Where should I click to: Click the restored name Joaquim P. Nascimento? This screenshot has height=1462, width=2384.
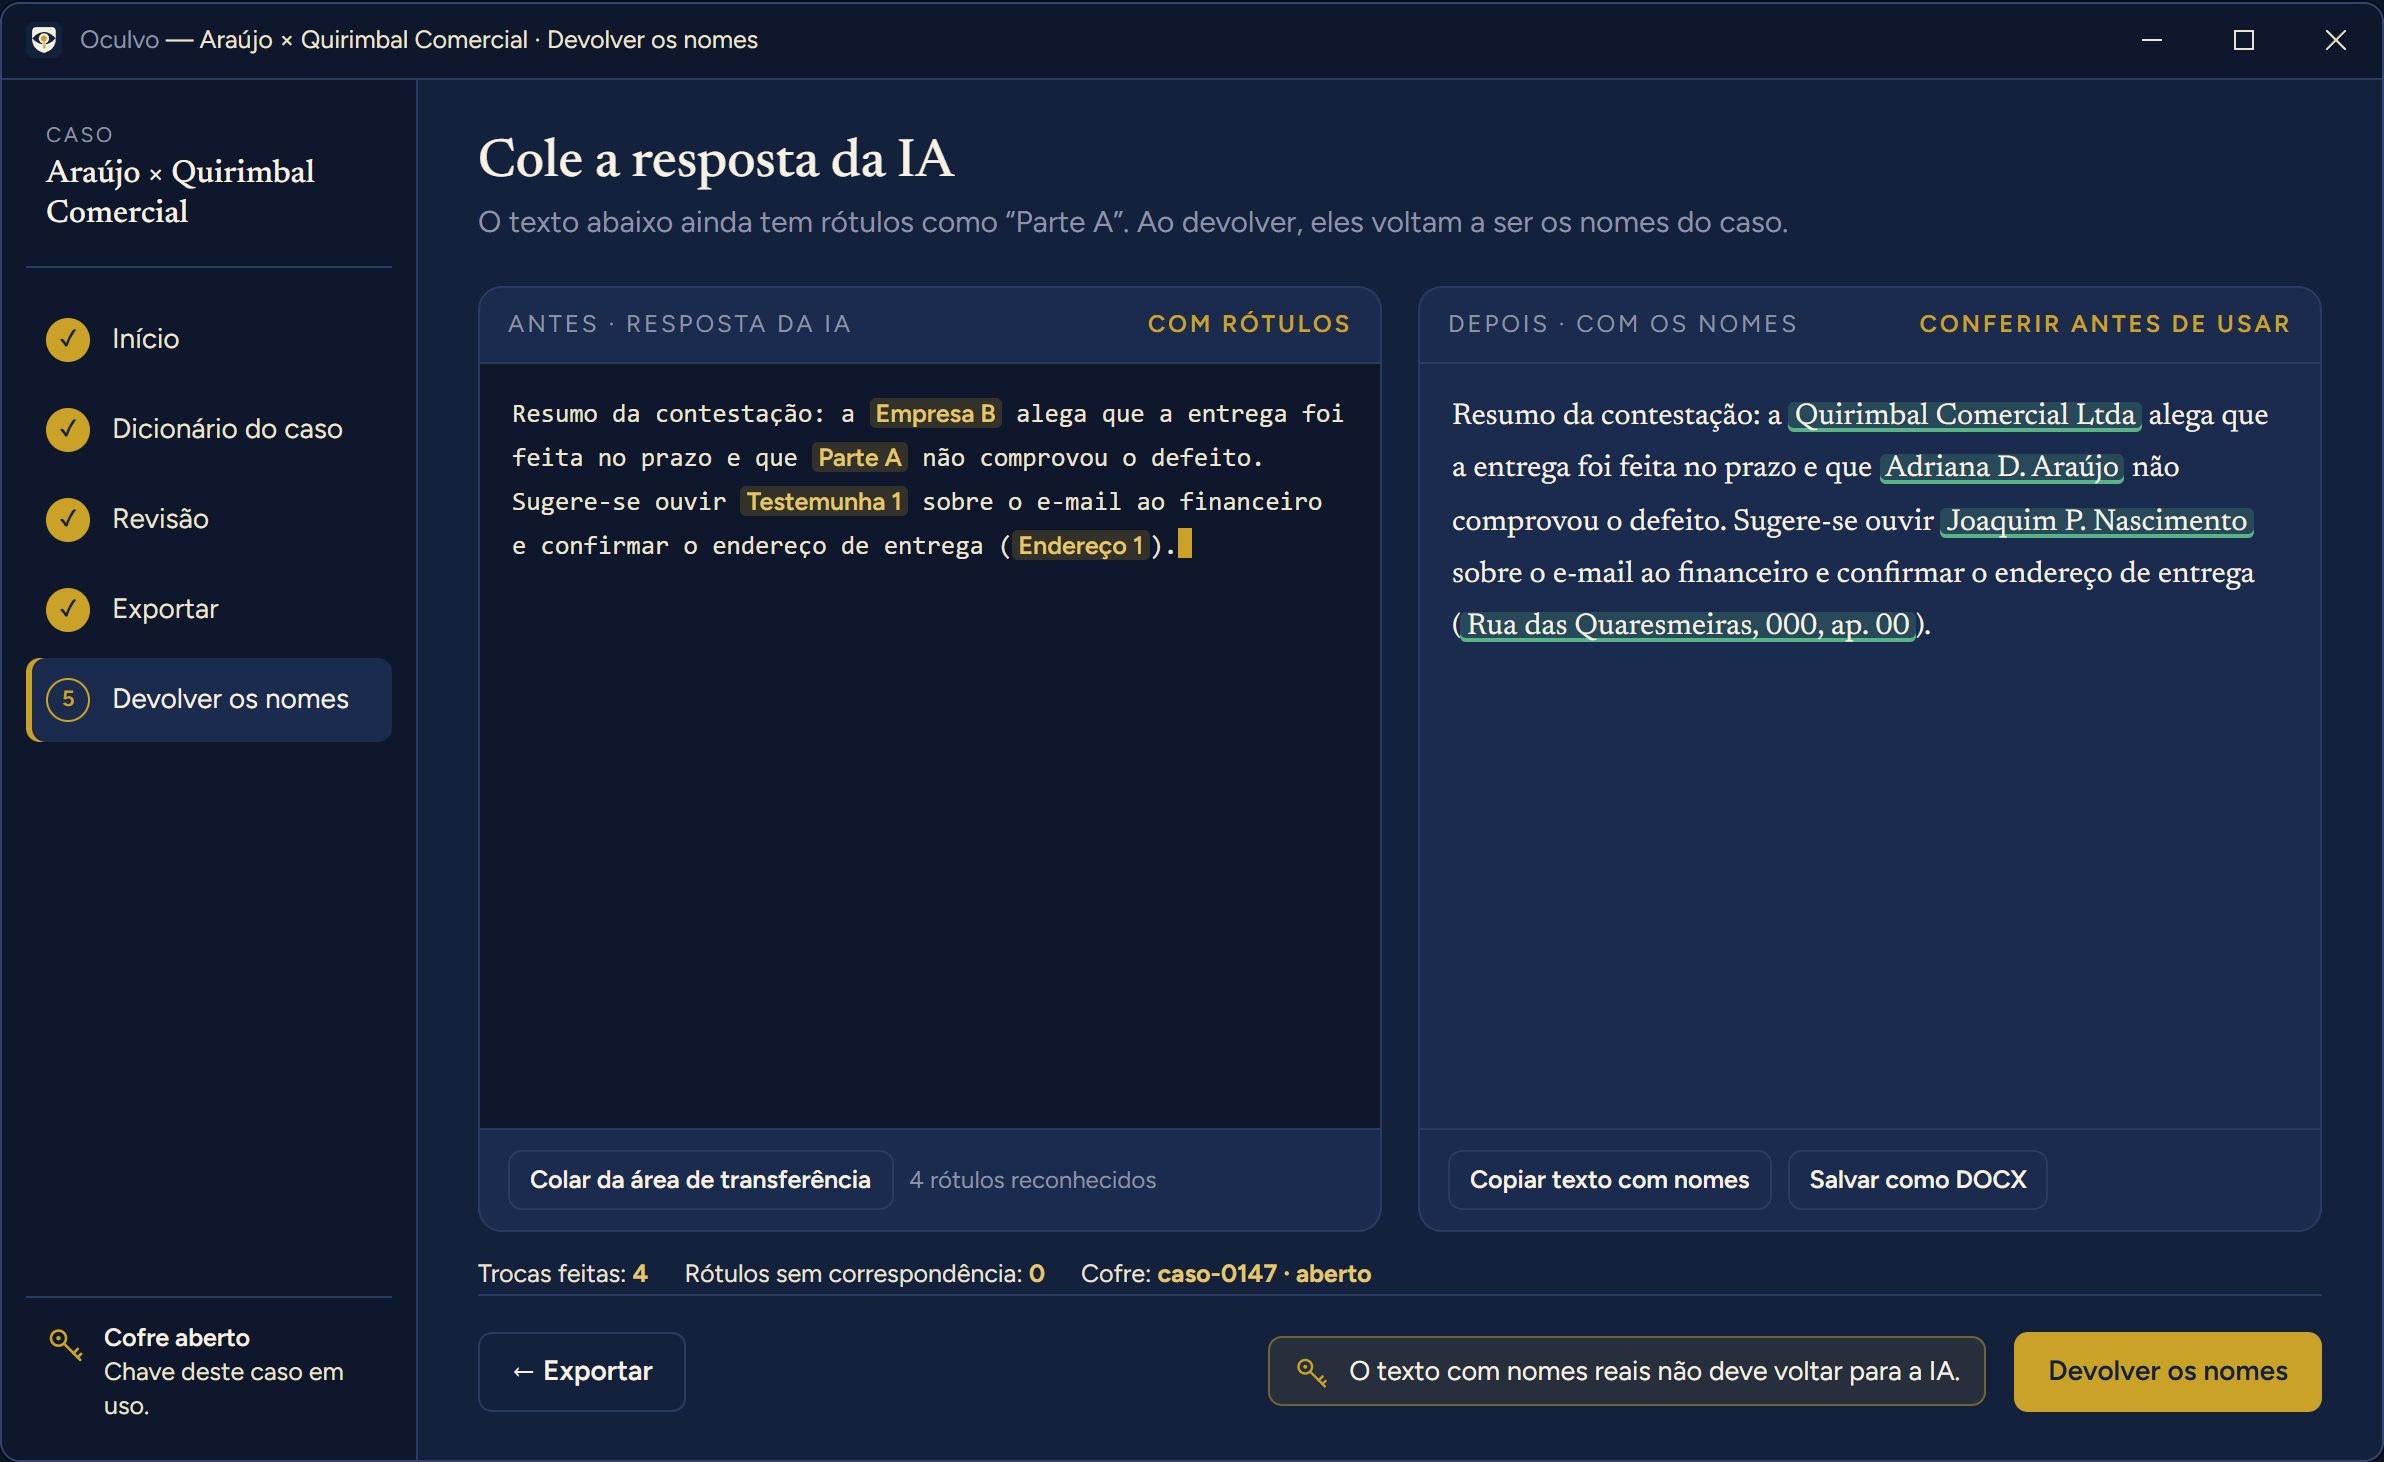tap(2096, 520)
